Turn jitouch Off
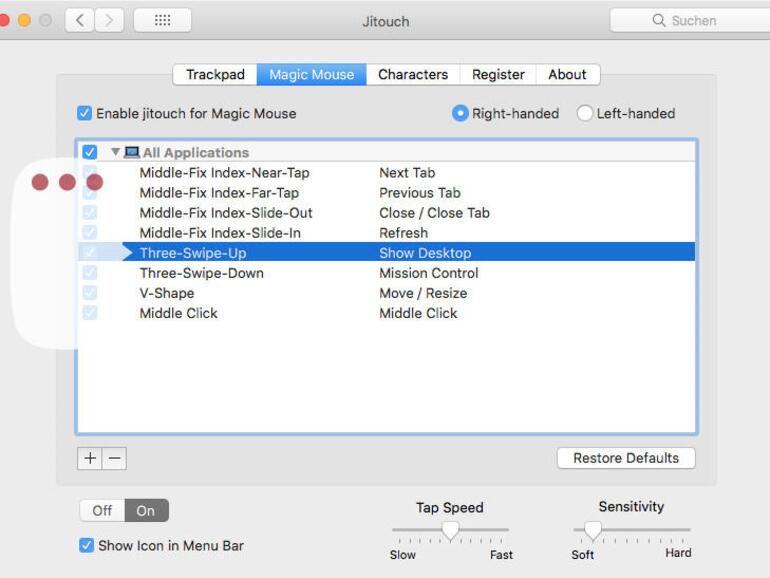 (102, 511)
